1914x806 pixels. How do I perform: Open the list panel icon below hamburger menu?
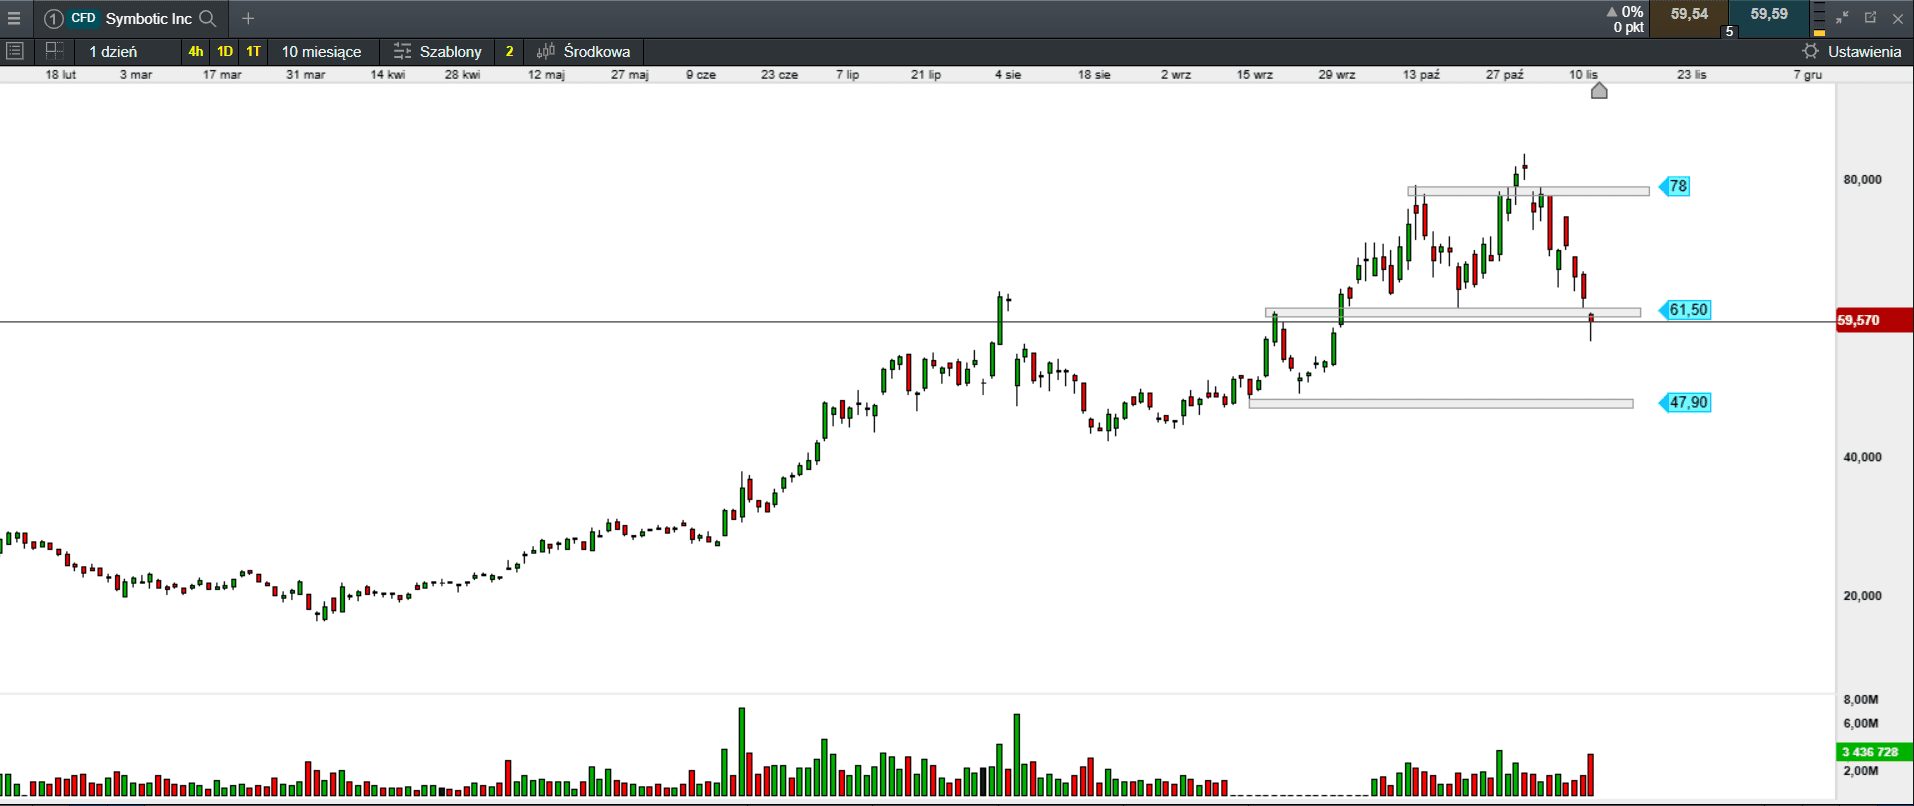tap(15, 51)
